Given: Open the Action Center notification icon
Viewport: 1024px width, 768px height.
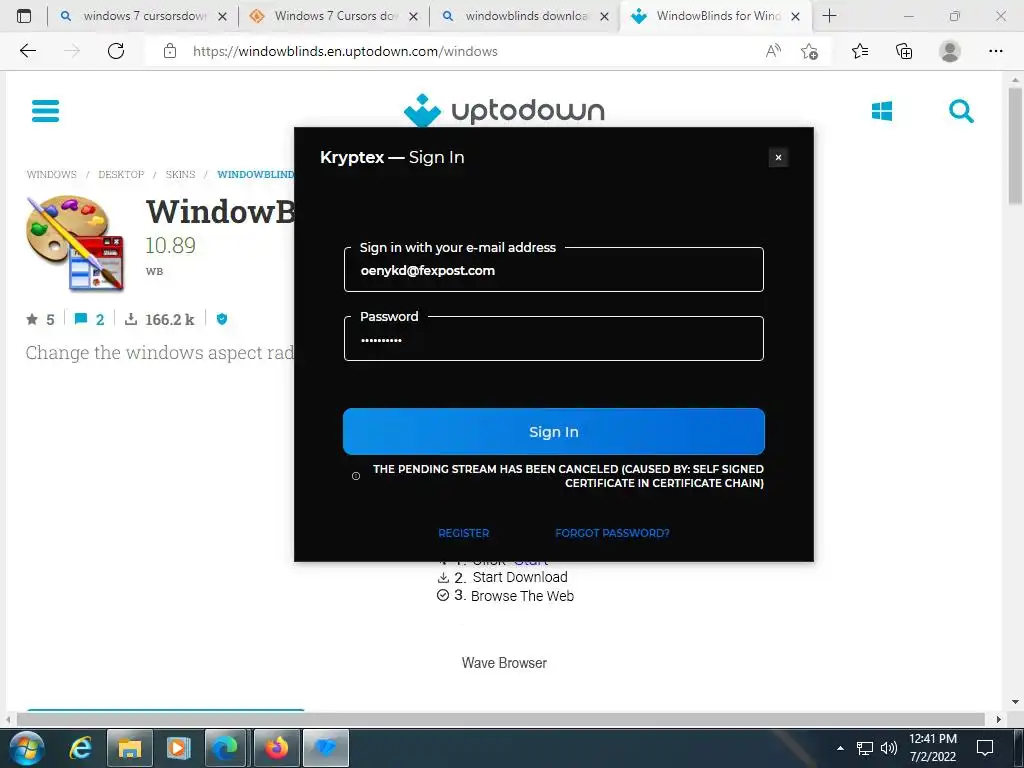Looking at the screenshot, I should [x=985, y=748].
